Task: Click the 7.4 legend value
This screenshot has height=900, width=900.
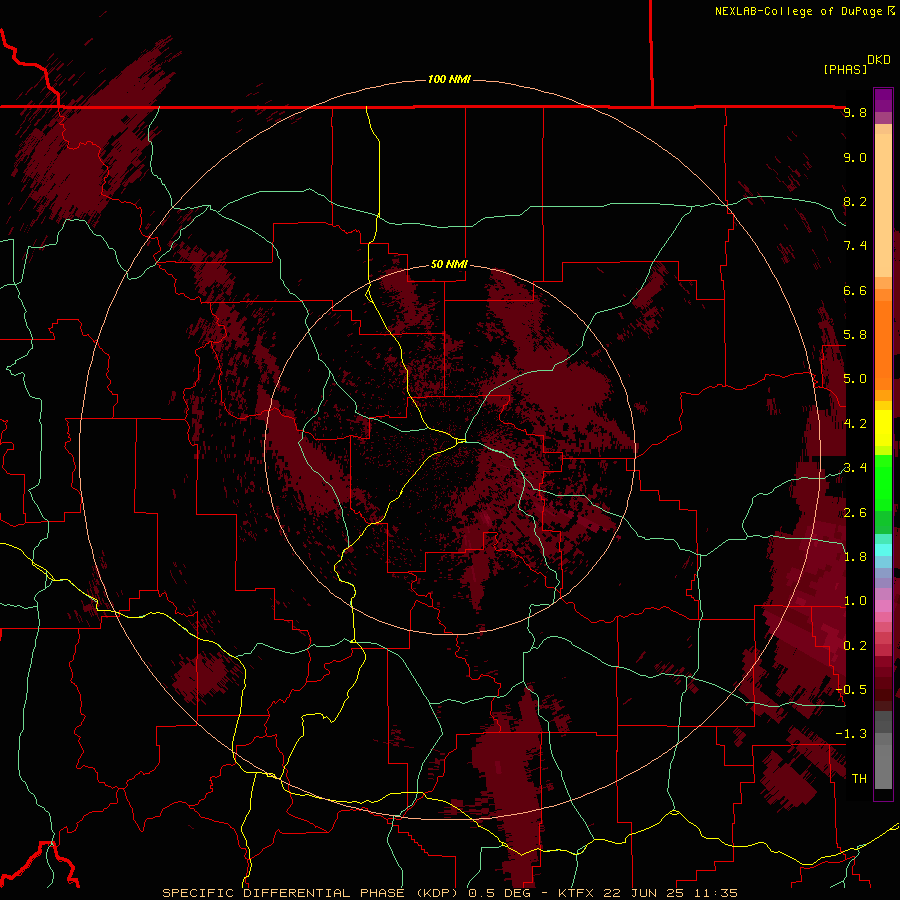Action: pos(855,246)
